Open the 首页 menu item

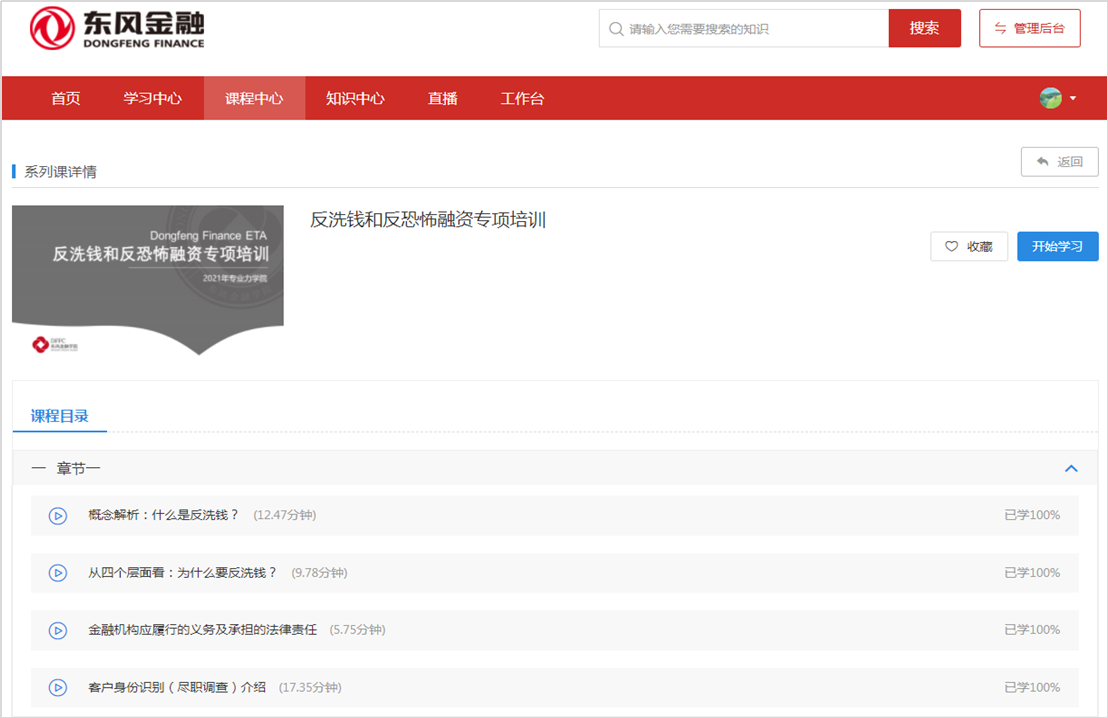click(66, 99)
